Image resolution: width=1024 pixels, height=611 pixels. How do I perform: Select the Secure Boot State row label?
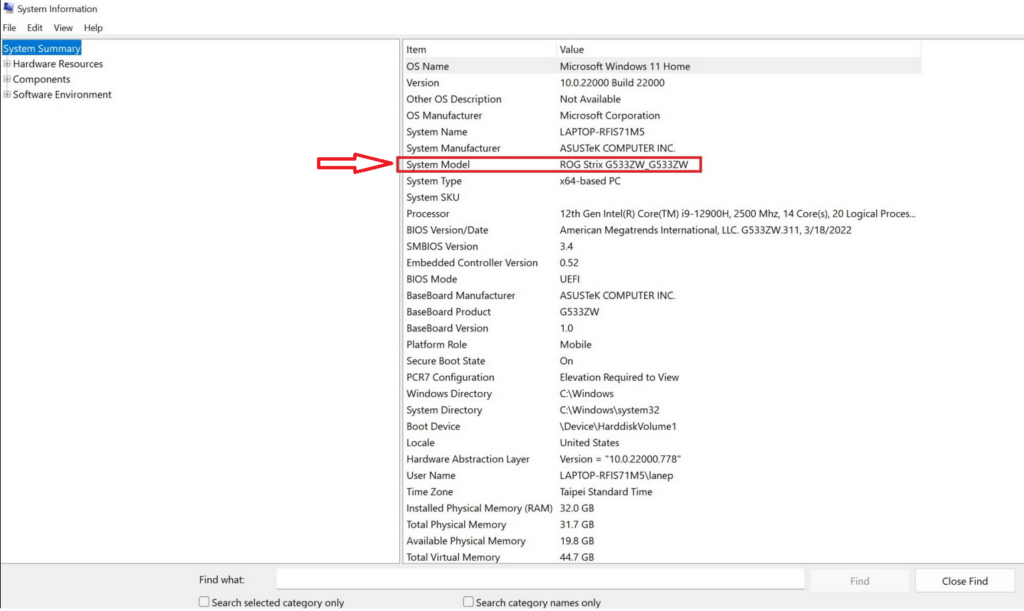point(445,360)
